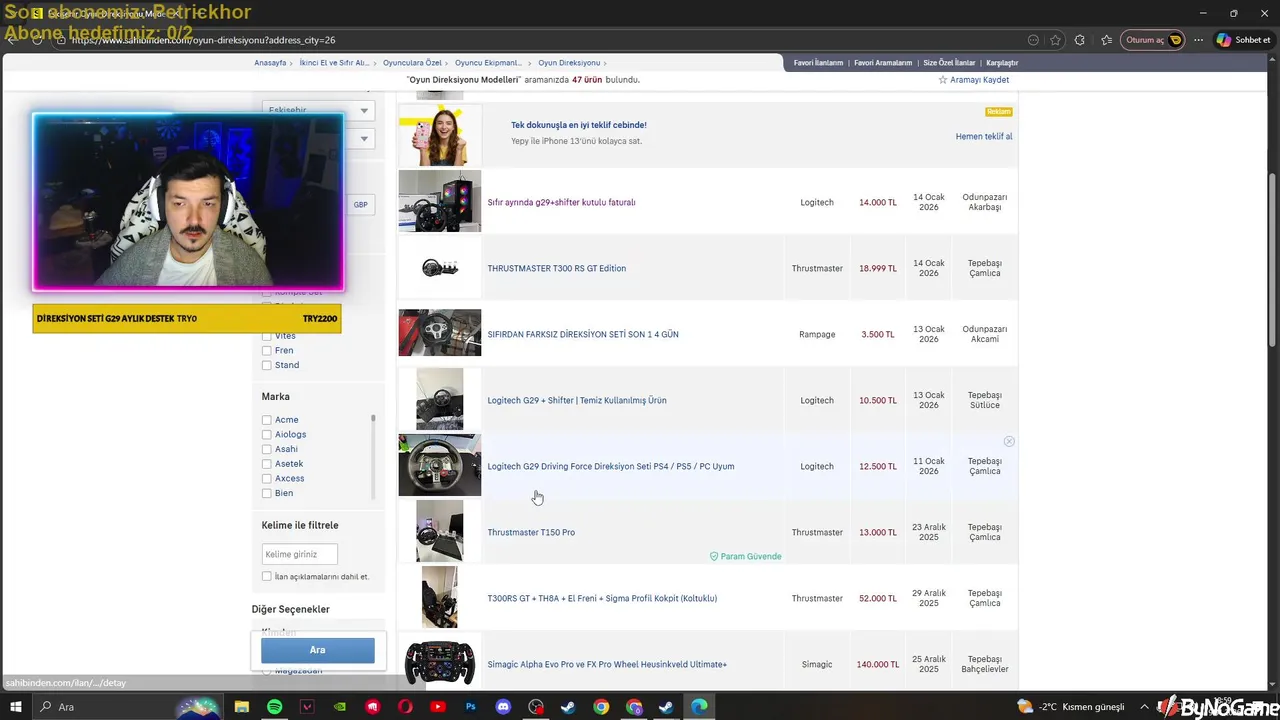Open THRUSTMASTER T300 RS GT Edition listing
Image resolution: width=1280 pixels, height=720 pixels.
click(x=556, y=268)
